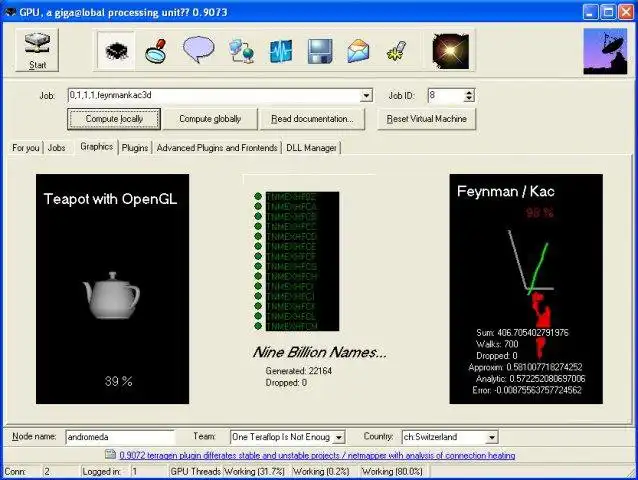Click the Node name input field

click(120, 437)
